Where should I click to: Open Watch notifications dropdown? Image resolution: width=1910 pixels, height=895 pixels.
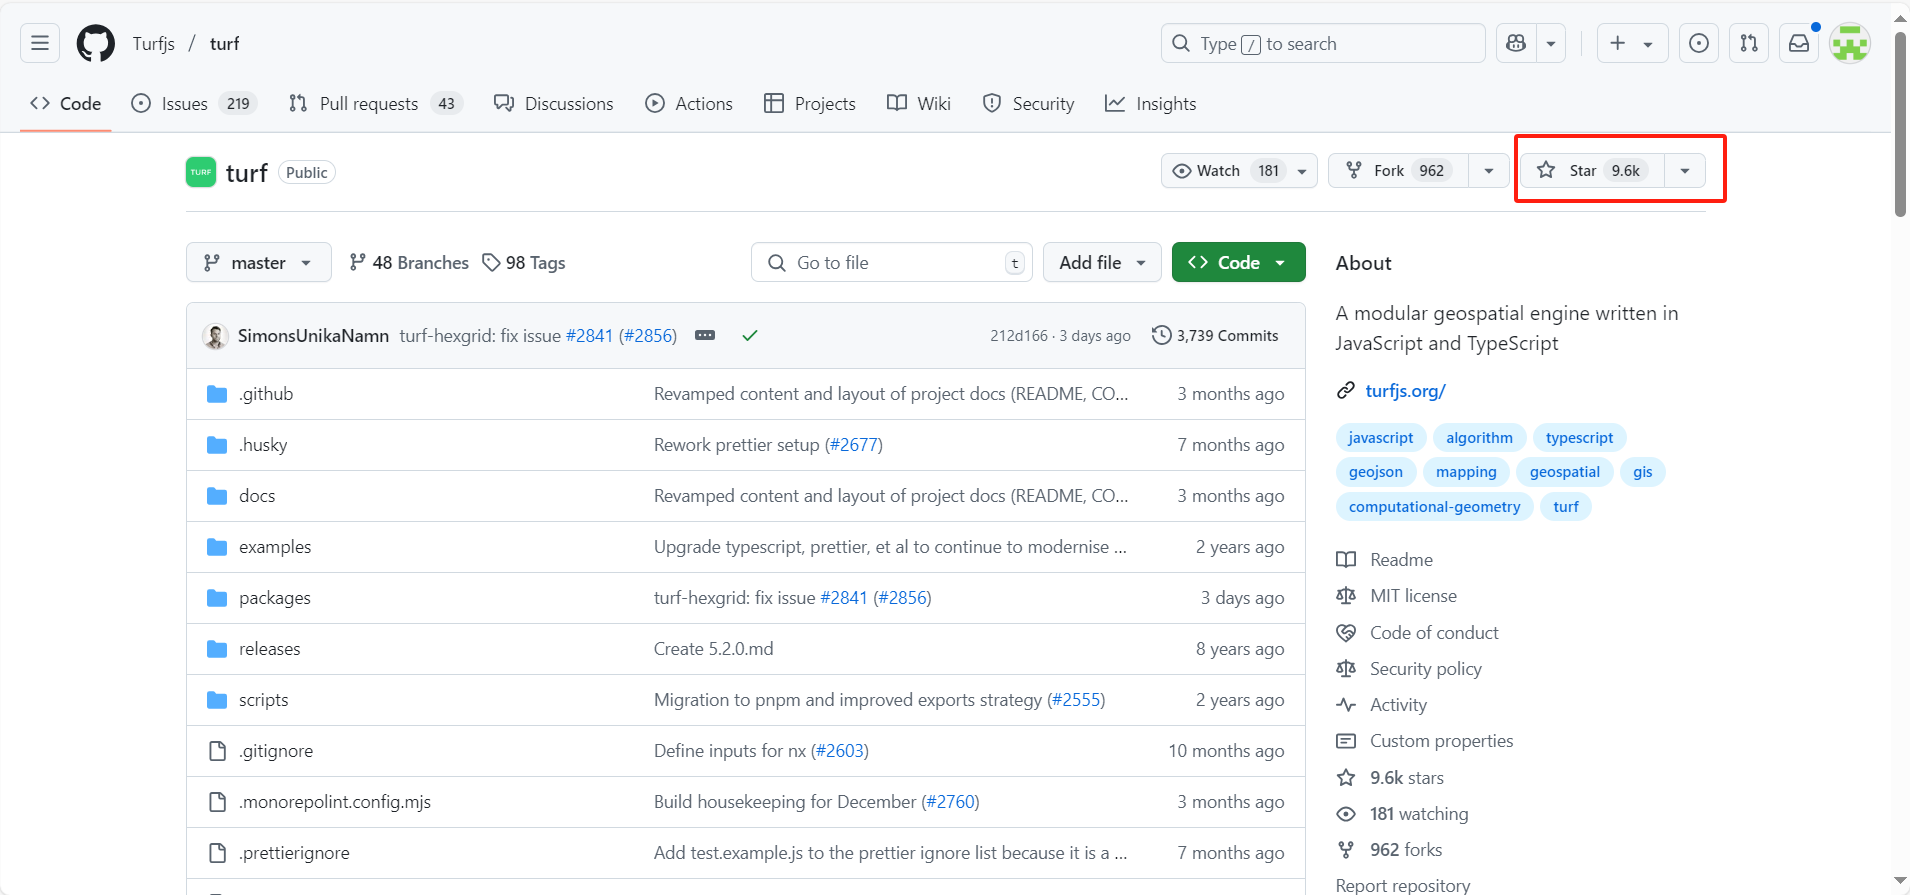[x=1239, y=171]
